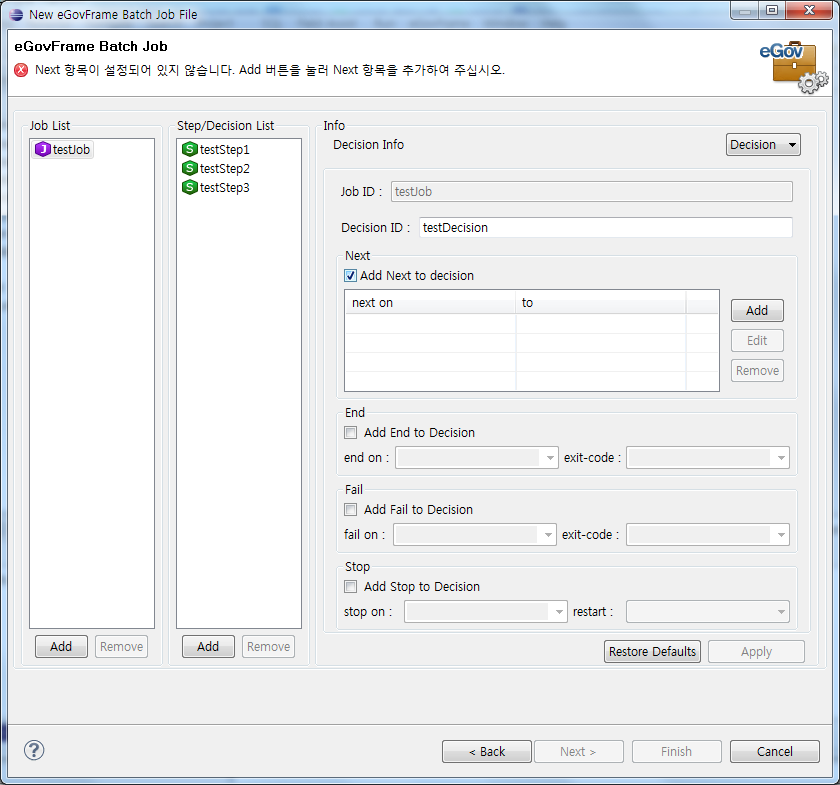Click the Next > wizard button

(579, 752)
